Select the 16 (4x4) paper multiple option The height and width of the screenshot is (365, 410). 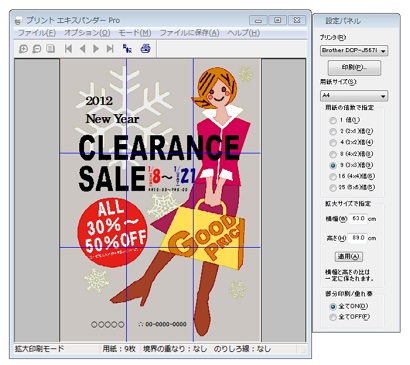(352, 176)
